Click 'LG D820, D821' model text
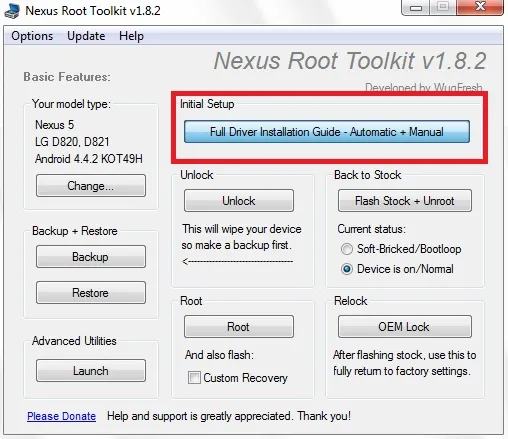This screenshot has width=508, height=439. point(72,142)
